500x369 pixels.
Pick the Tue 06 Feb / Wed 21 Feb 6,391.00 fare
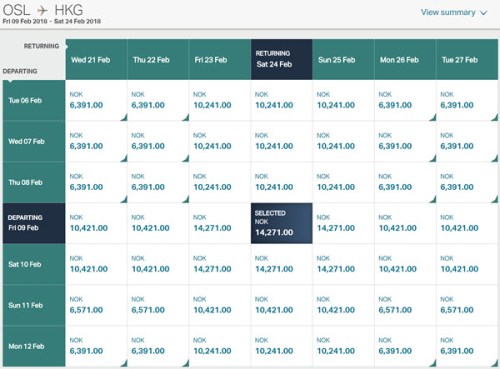point(96,100)
